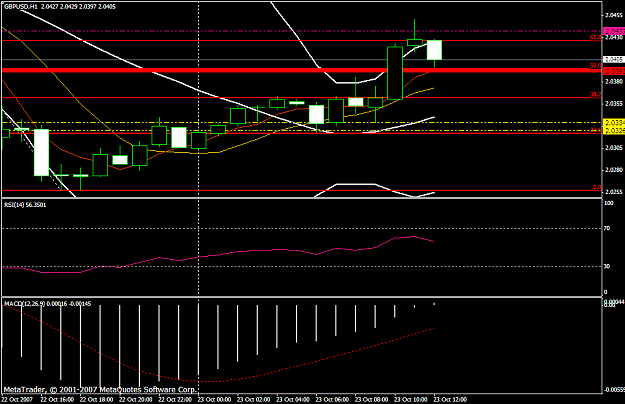Click the magenta 2.0437 price tag
Viewport: 625px width, 404px height.
pos(614,31)
